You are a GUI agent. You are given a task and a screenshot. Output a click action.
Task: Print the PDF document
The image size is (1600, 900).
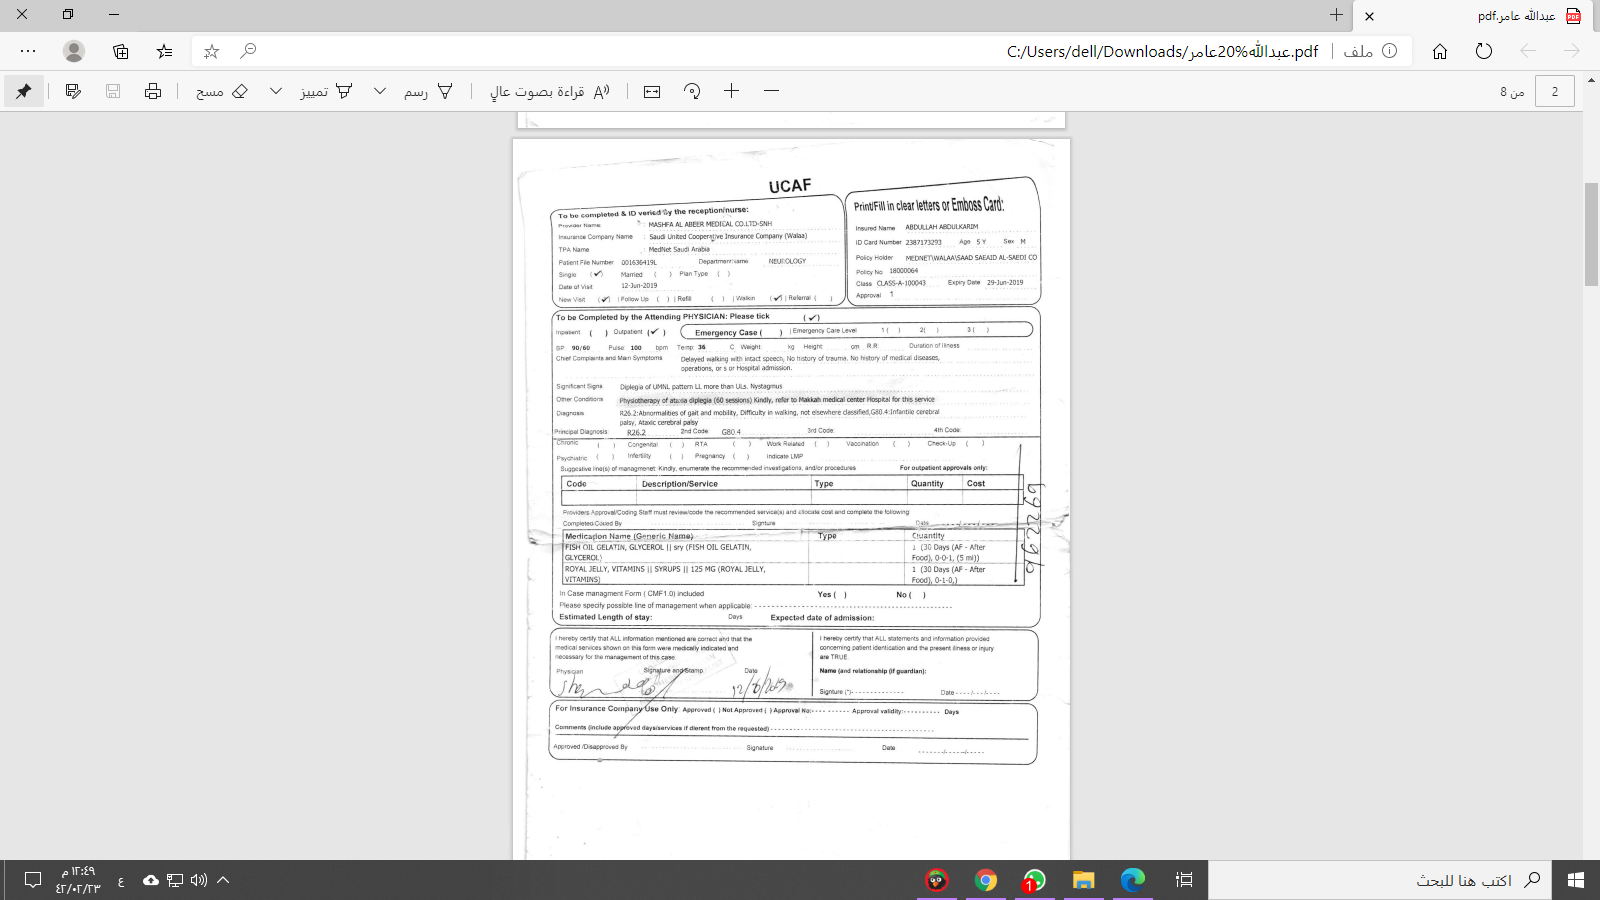click(153, 91)
